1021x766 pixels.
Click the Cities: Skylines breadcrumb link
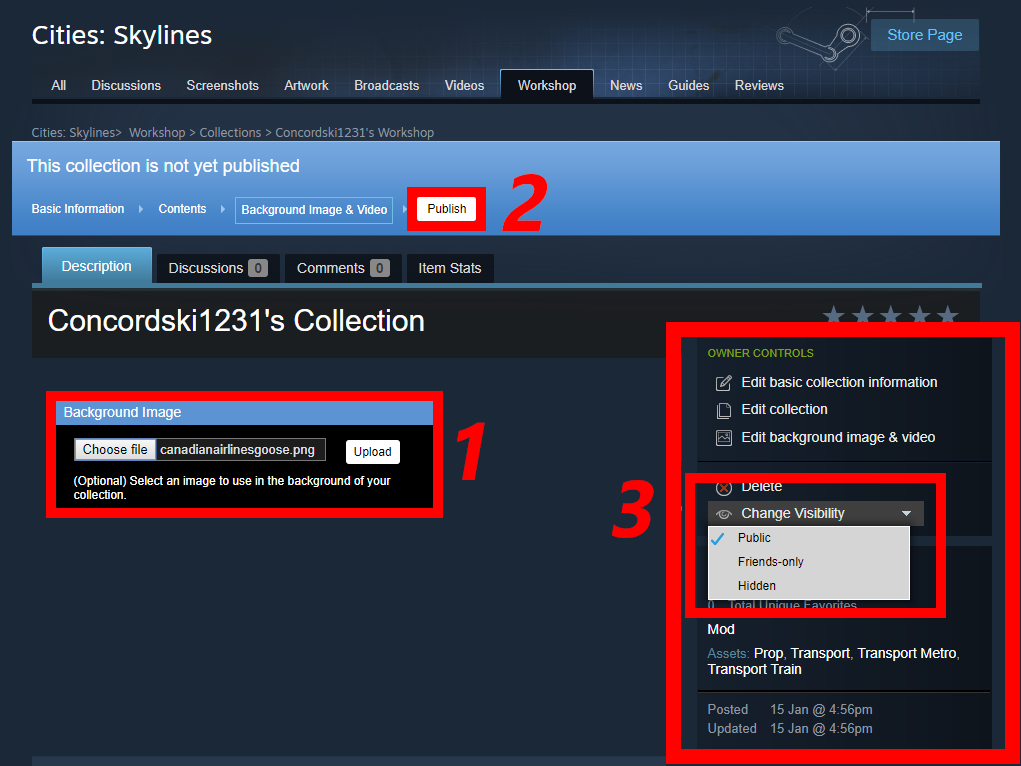coord(73,133)
